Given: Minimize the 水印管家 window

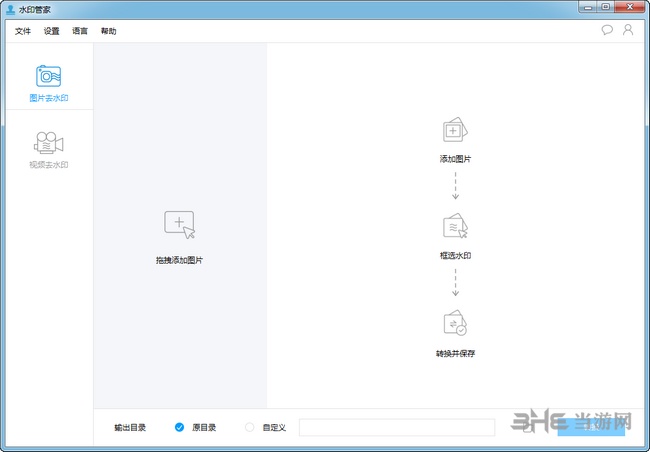Looking at the screenshot, I should point(588,7).
